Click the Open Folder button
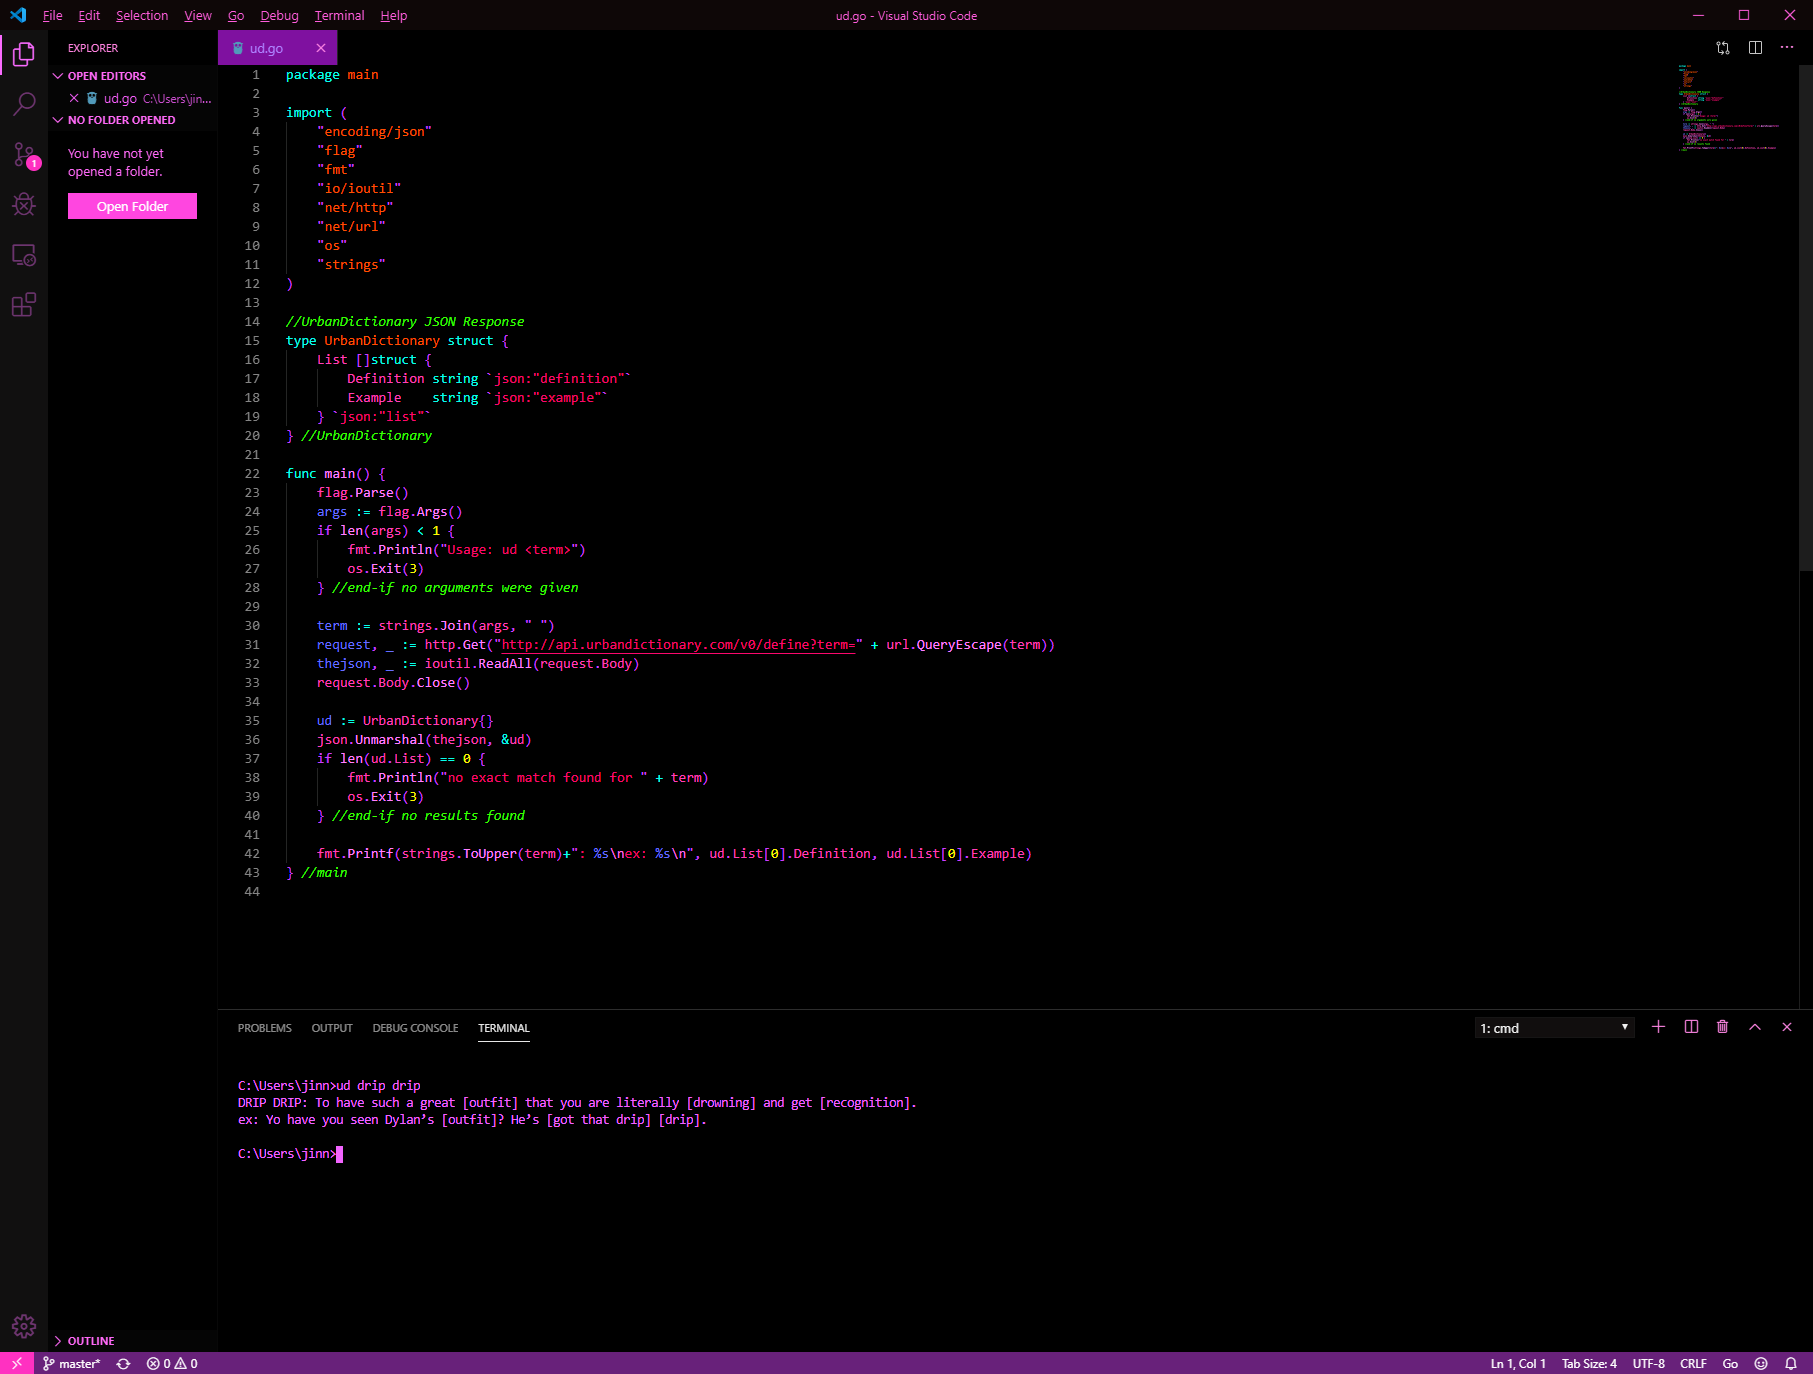Image resolution: width=1813 pixels, height=1374 pixels. coord(132,206)
